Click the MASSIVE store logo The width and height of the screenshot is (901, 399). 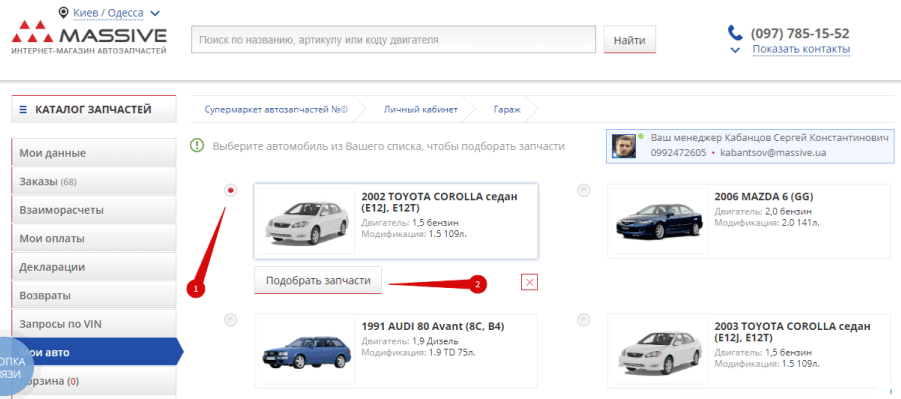[89, 38]
